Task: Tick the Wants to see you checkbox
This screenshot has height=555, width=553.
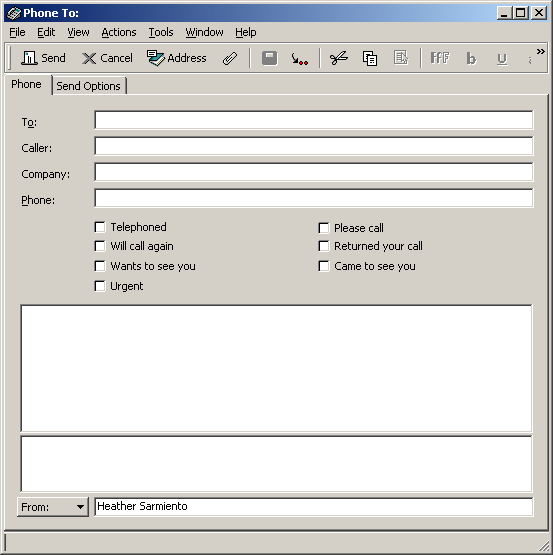Action: pyautogui.click(x=100, y=266)
